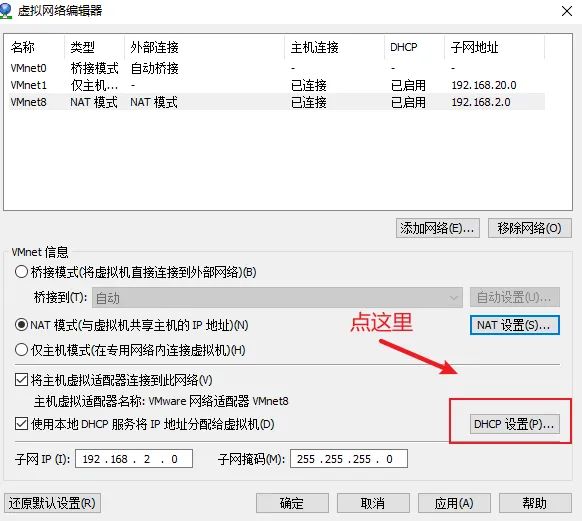Click the 添加网络 button
Viewport: 582px width, 521px height.
(x=438, y=228)
